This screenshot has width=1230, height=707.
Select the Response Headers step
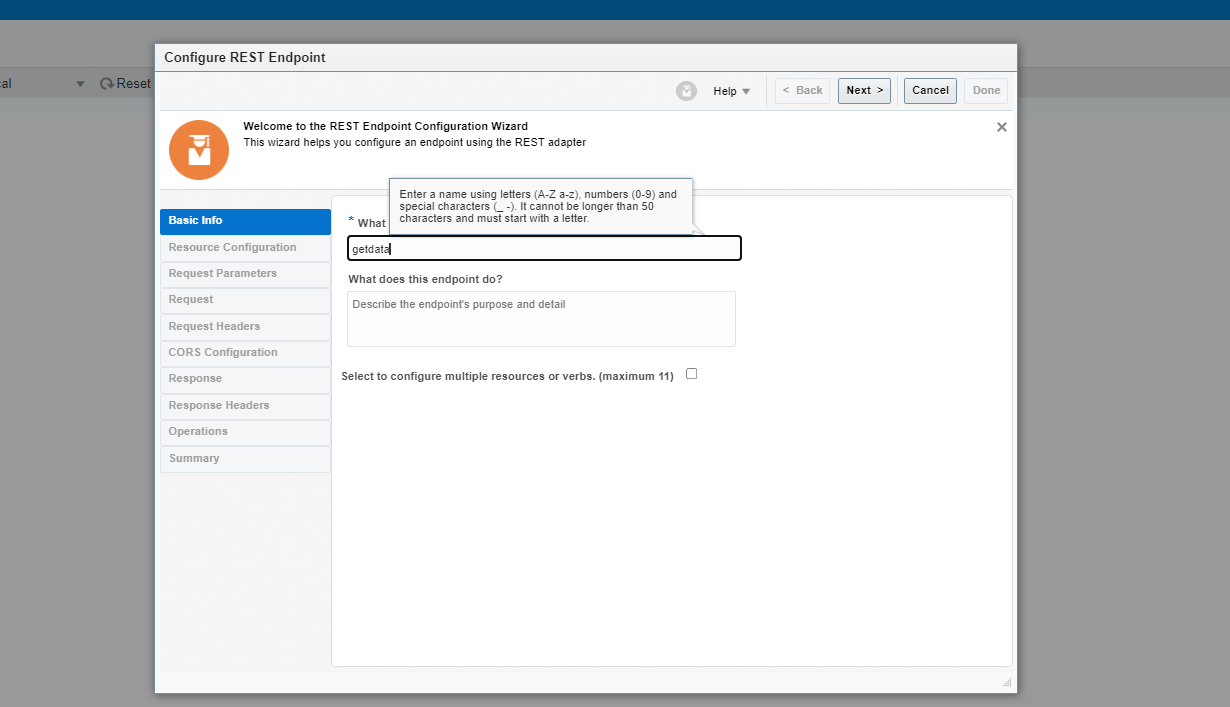click(x=245, y=406)
